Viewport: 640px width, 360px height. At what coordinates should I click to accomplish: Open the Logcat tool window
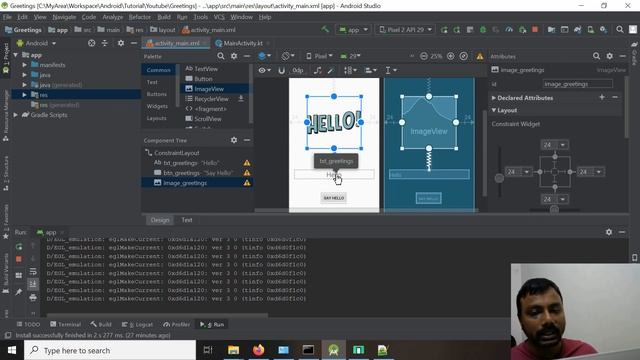pyautogui.click(x=138, y=324)
